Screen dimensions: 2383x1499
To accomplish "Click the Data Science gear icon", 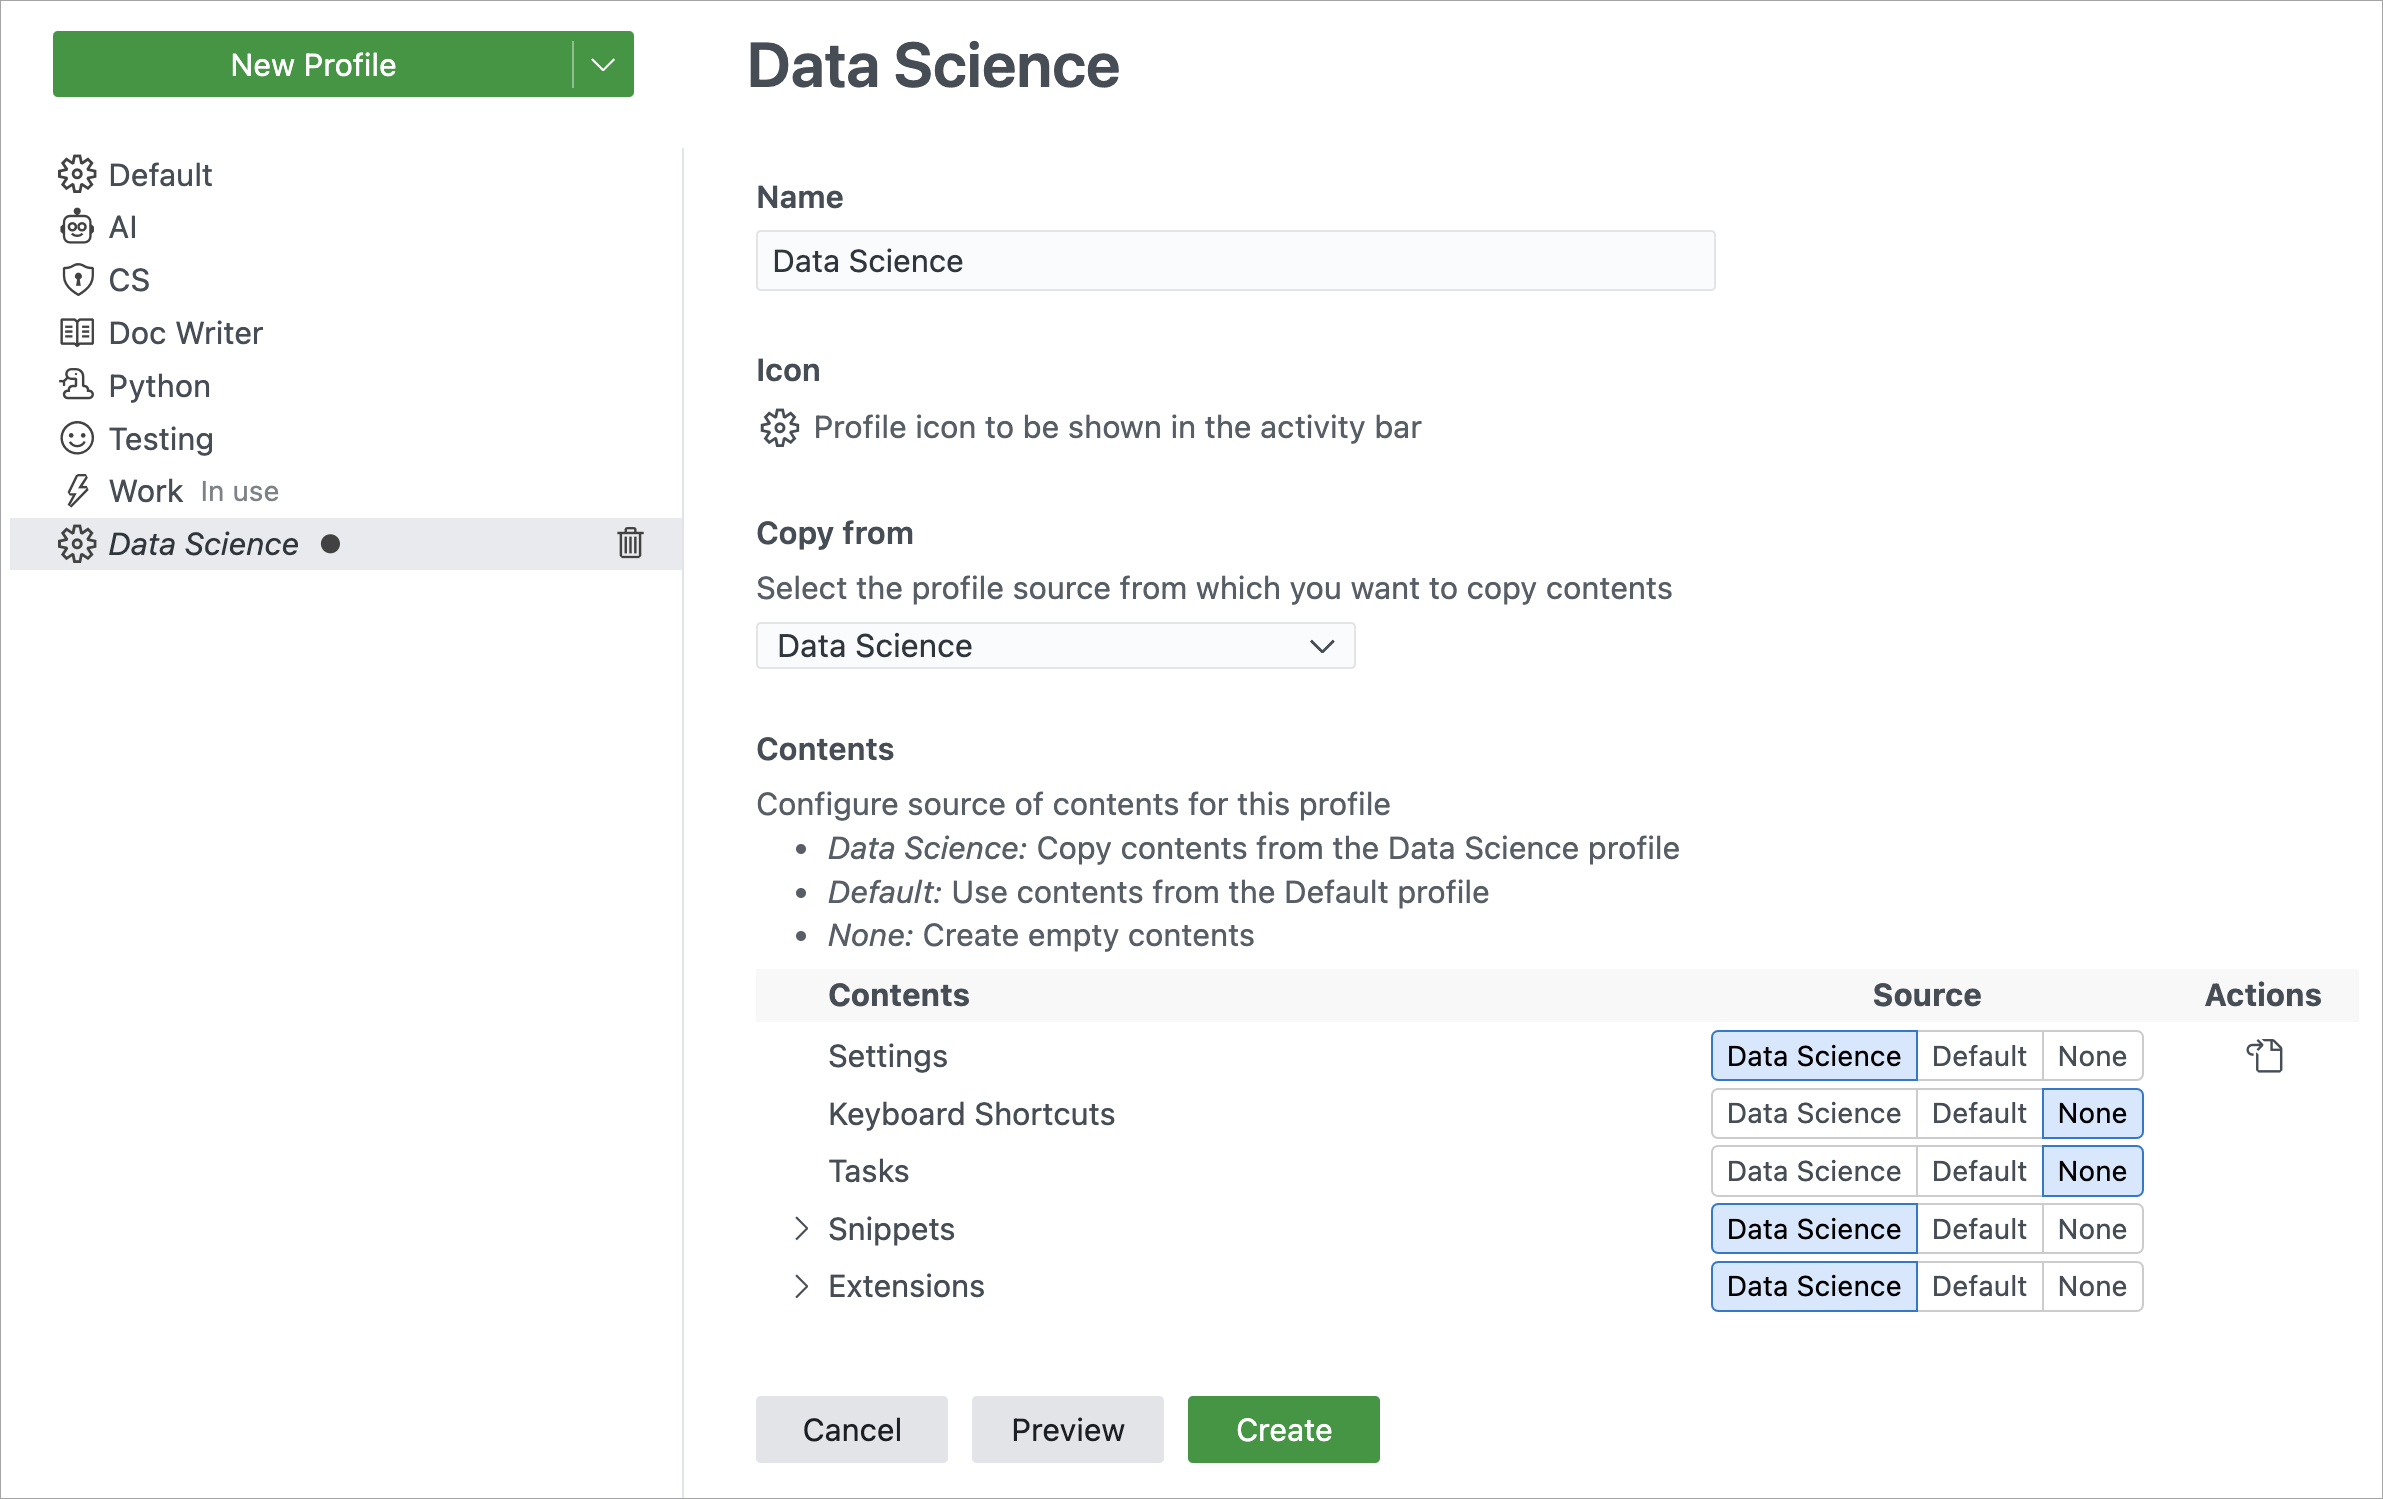I will [78, 542].
